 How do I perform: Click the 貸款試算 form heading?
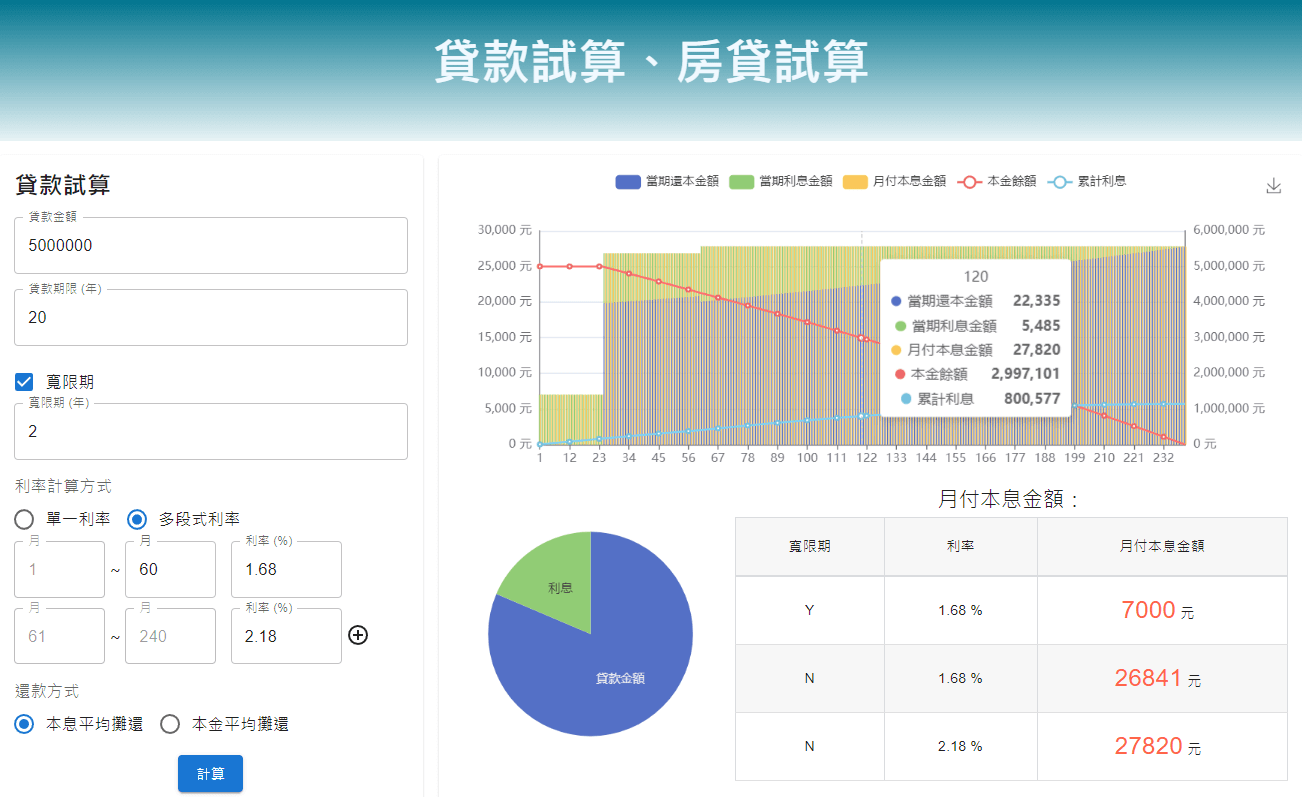click(63, 185)
